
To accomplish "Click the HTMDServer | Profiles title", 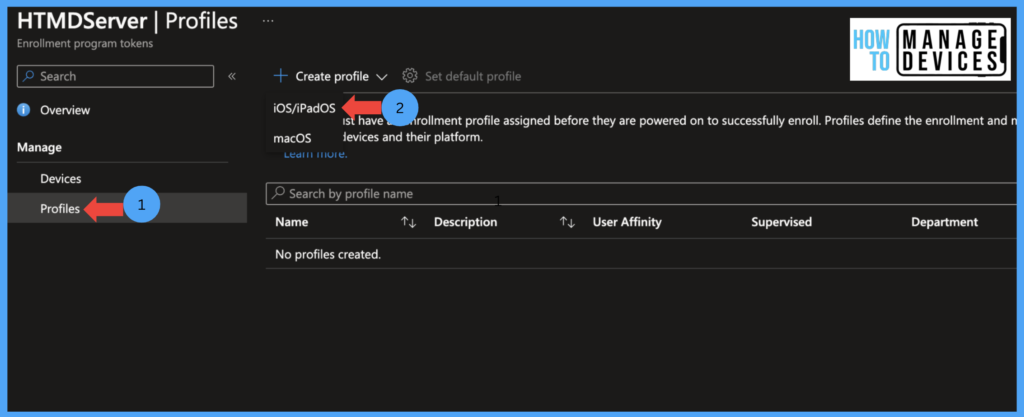I will (x=127, y=21).
